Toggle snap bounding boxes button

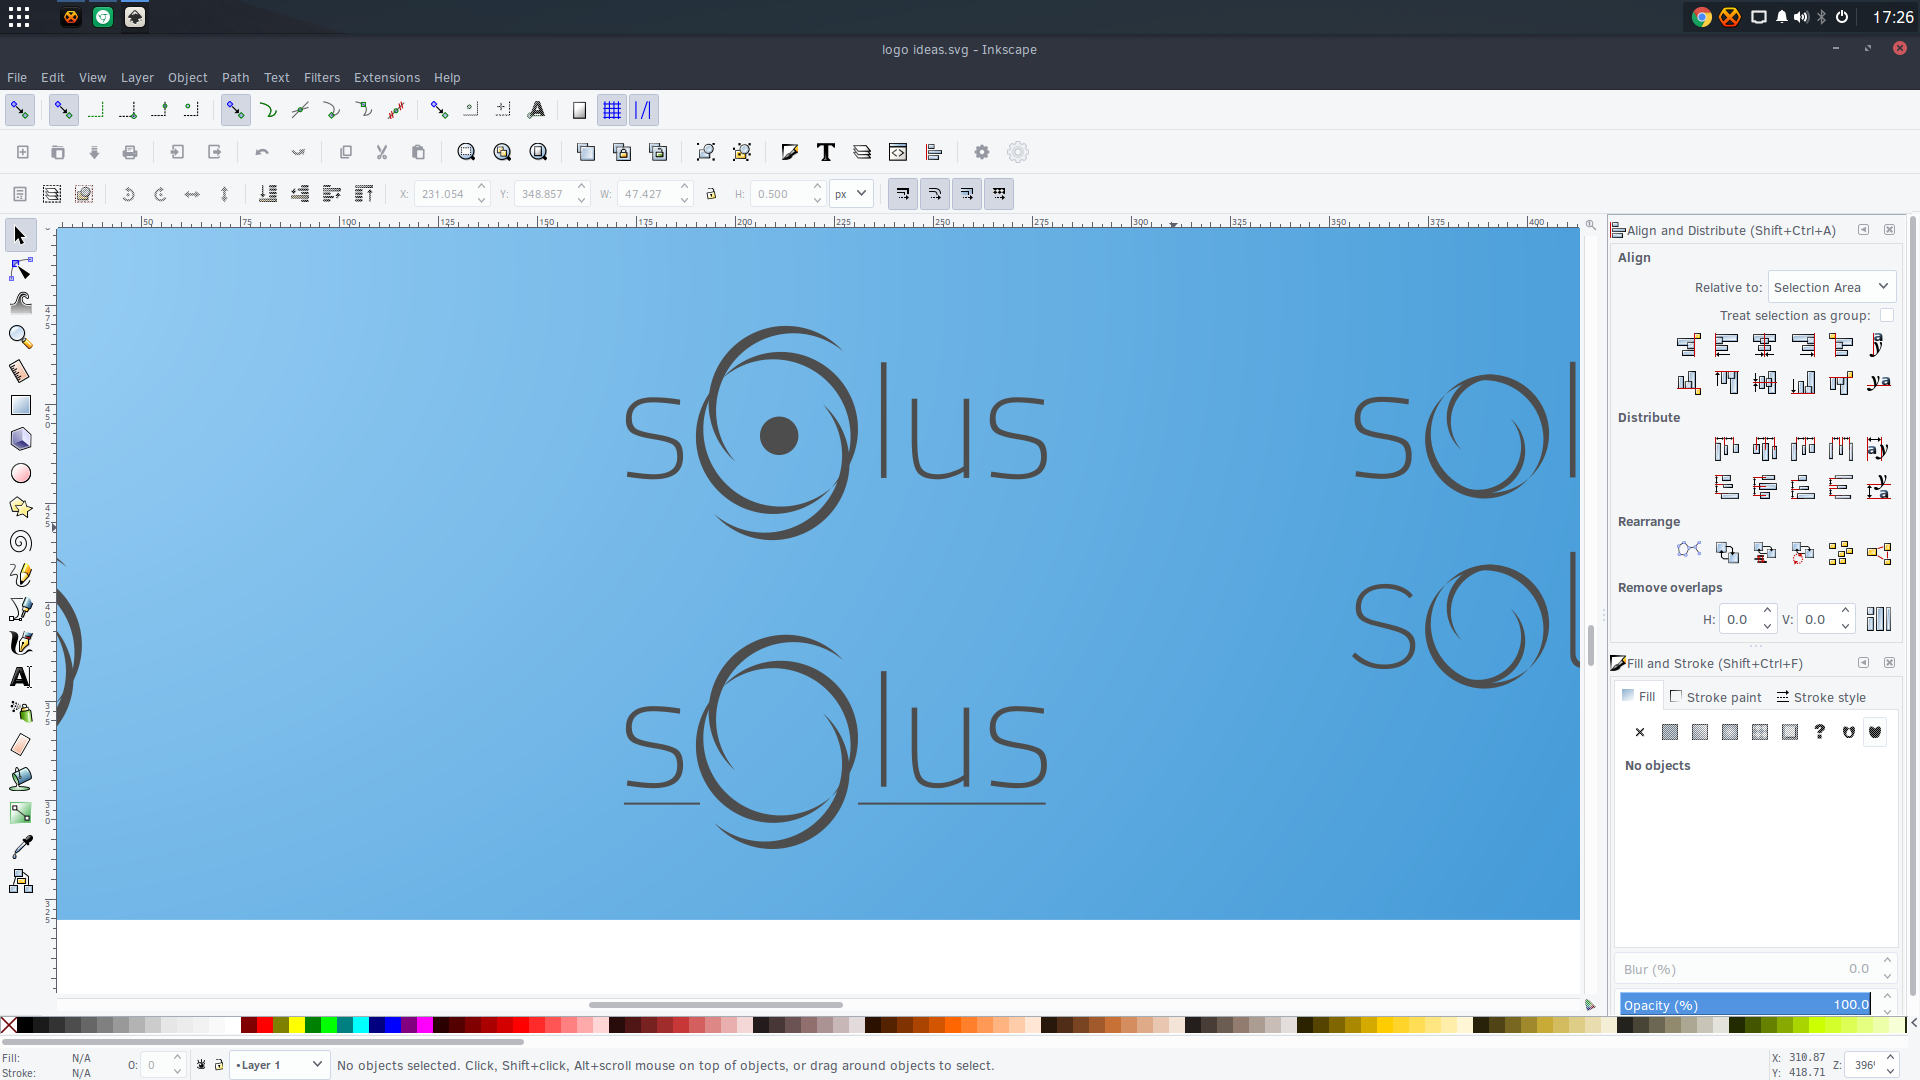63,110
